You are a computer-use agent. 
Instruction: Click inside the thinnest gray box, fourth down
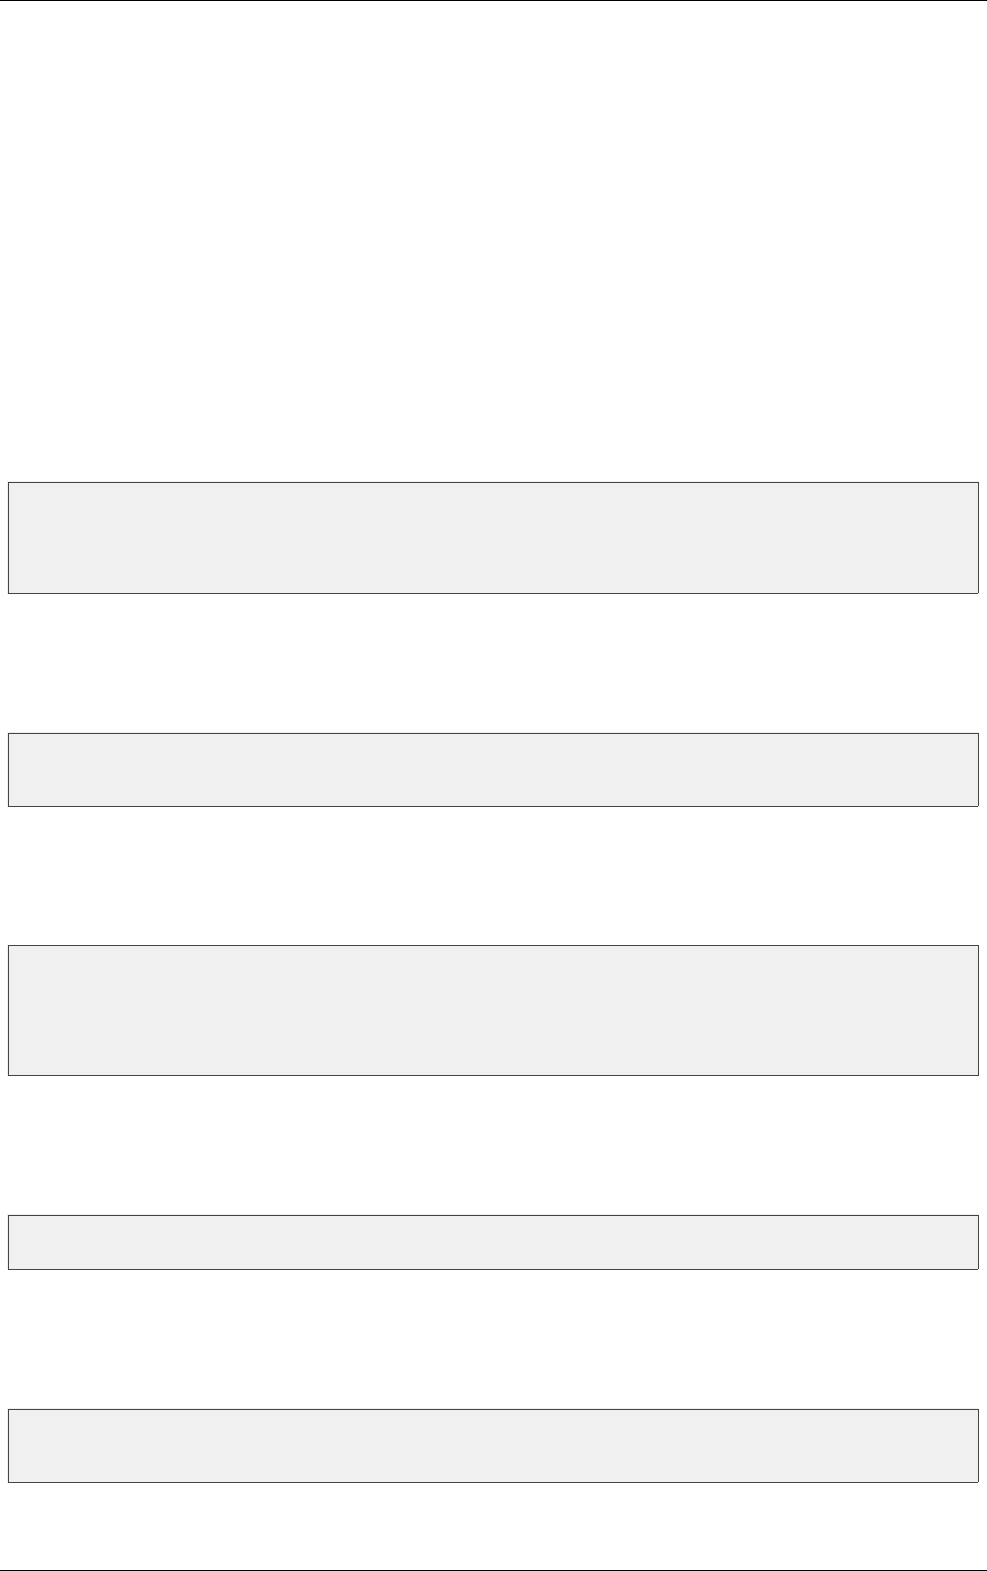[x=493, y=1242]
